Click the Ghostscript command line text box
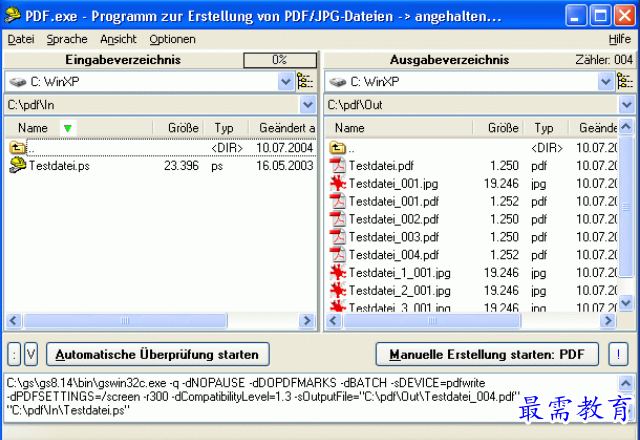640x440 pixels. (x=310, y=397)
